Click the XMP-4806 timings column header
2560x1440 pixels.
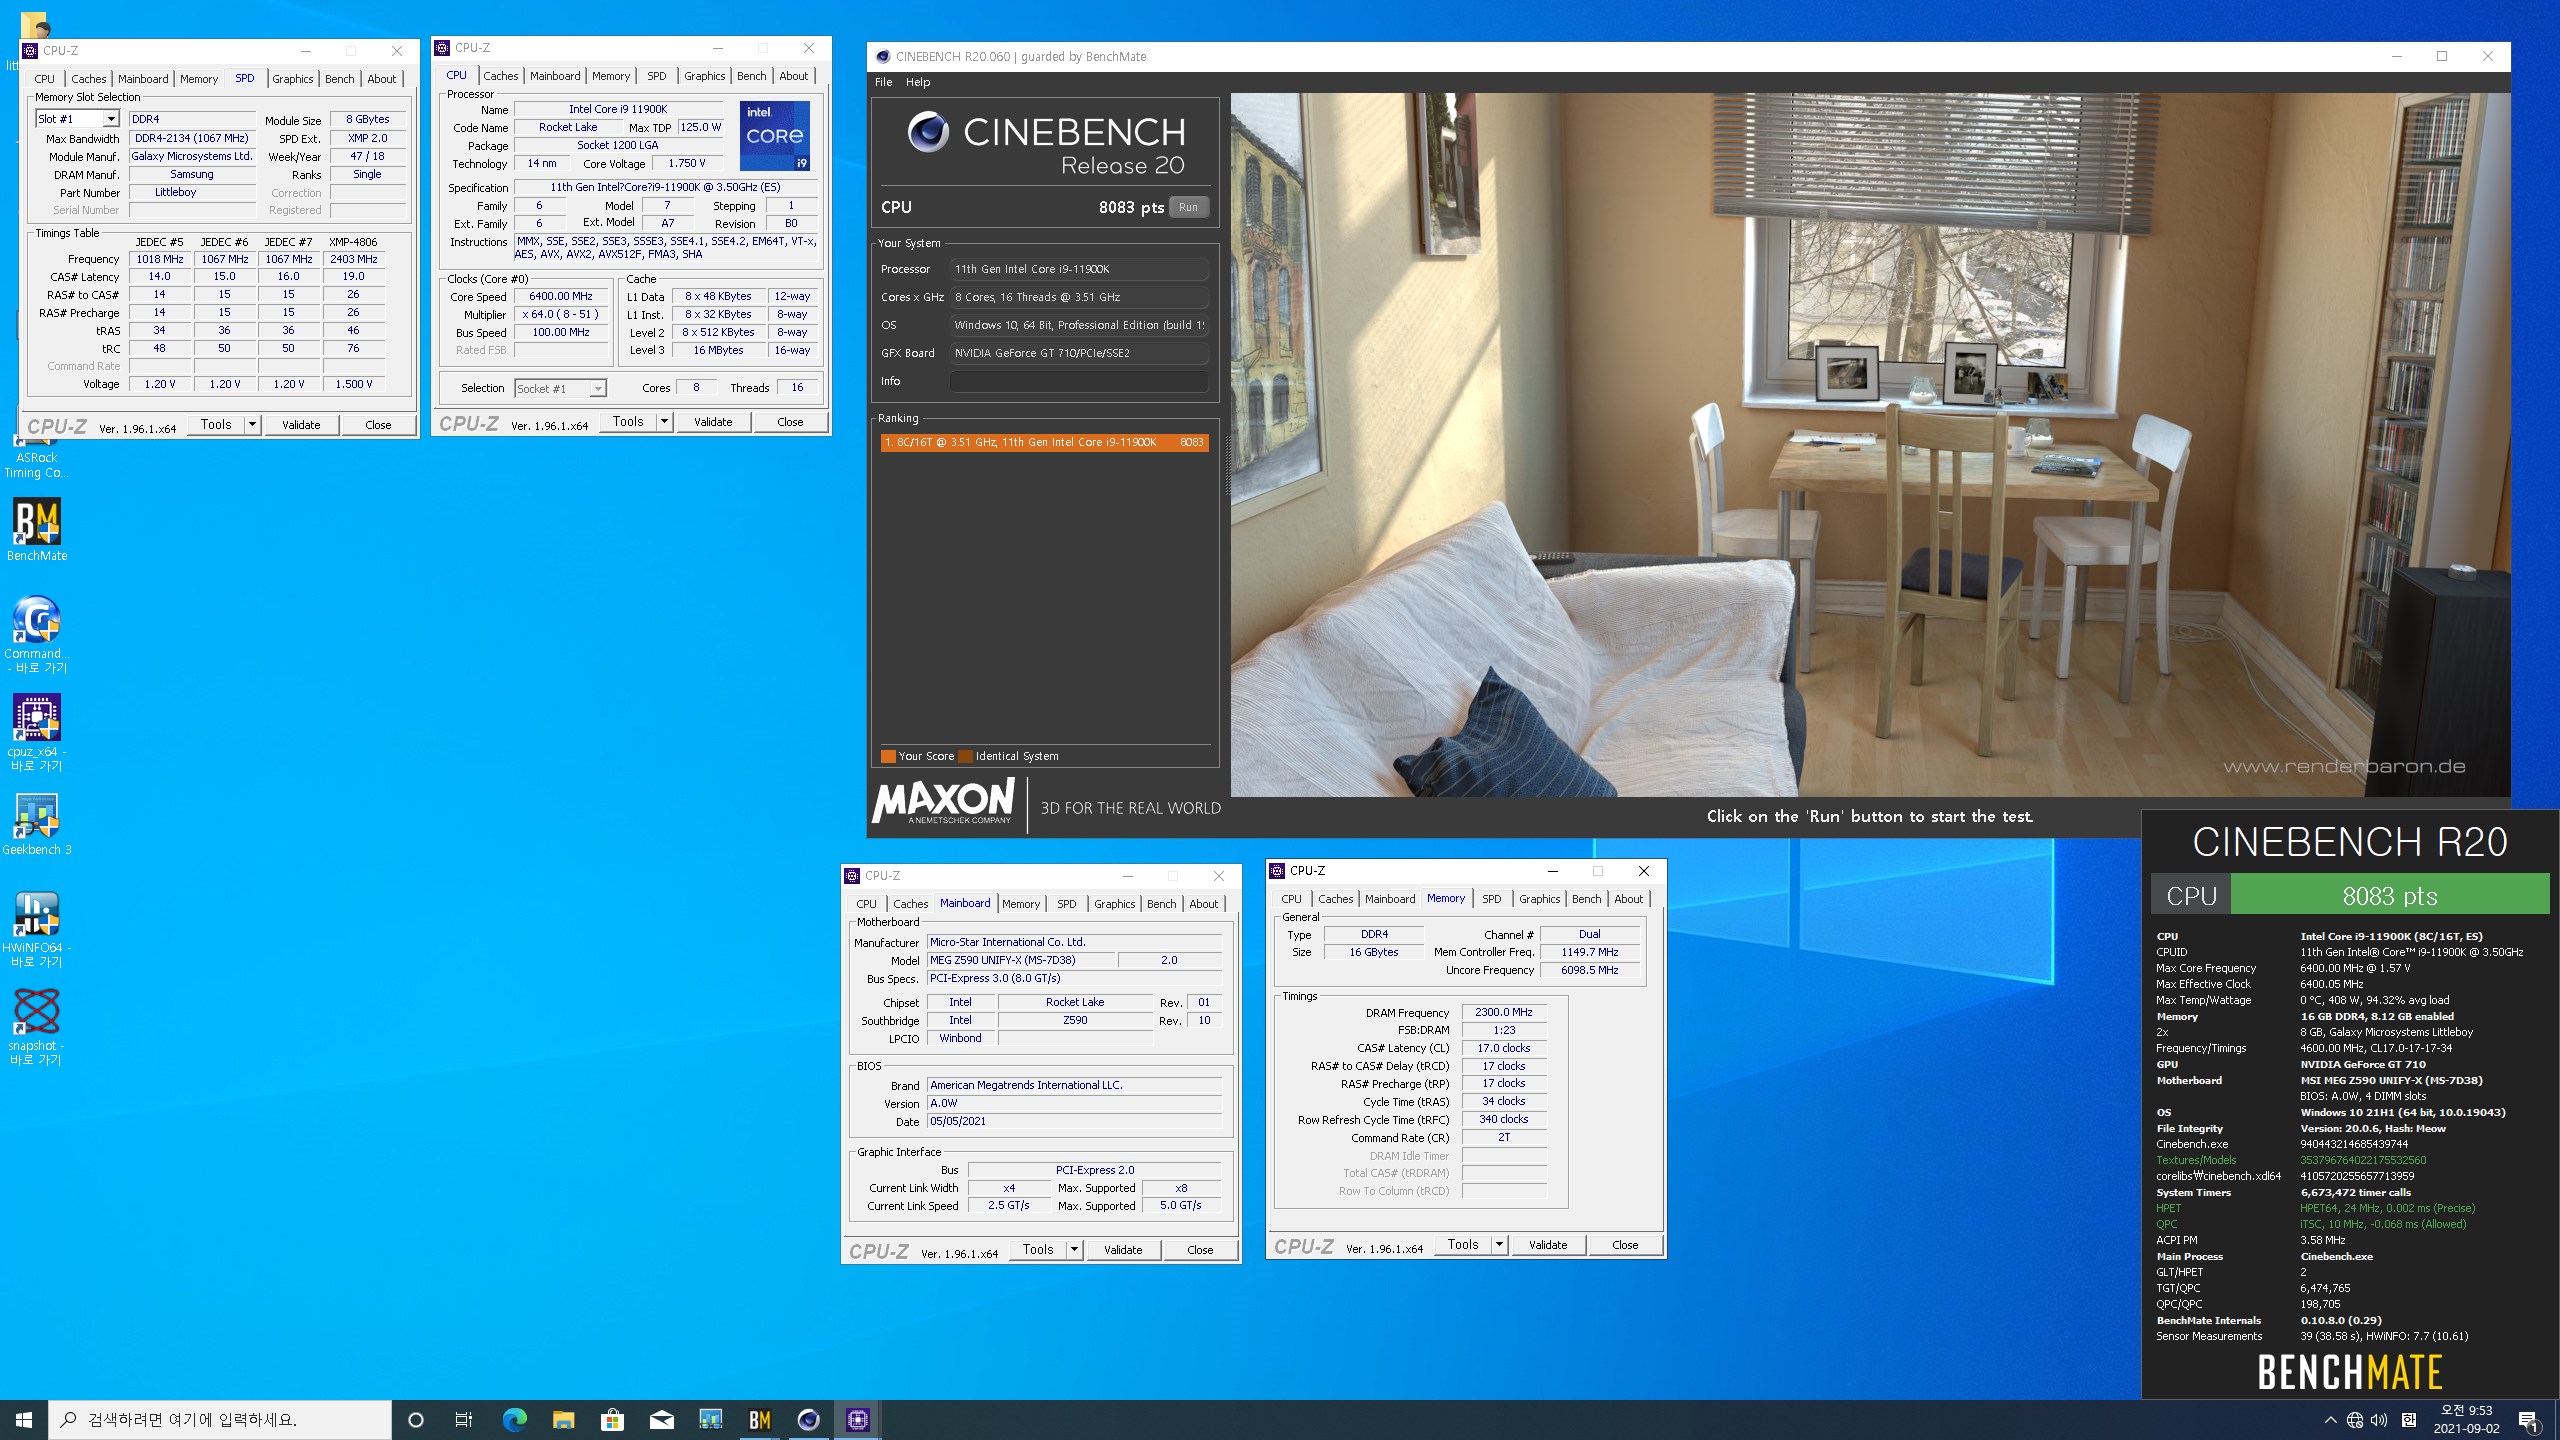coord(353,242)
